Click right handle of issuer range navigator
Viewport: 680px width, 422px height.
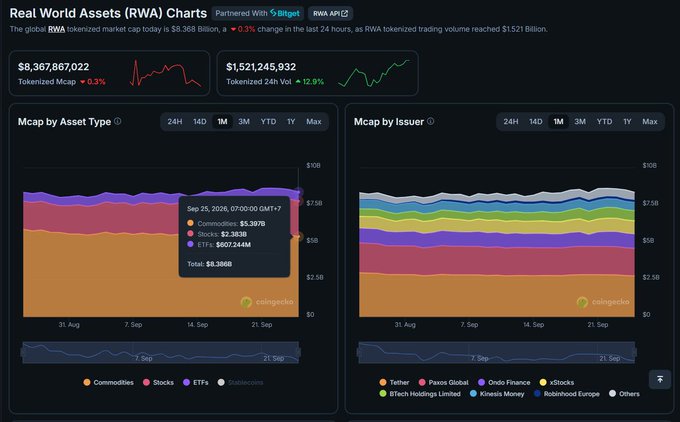[634, 353]
